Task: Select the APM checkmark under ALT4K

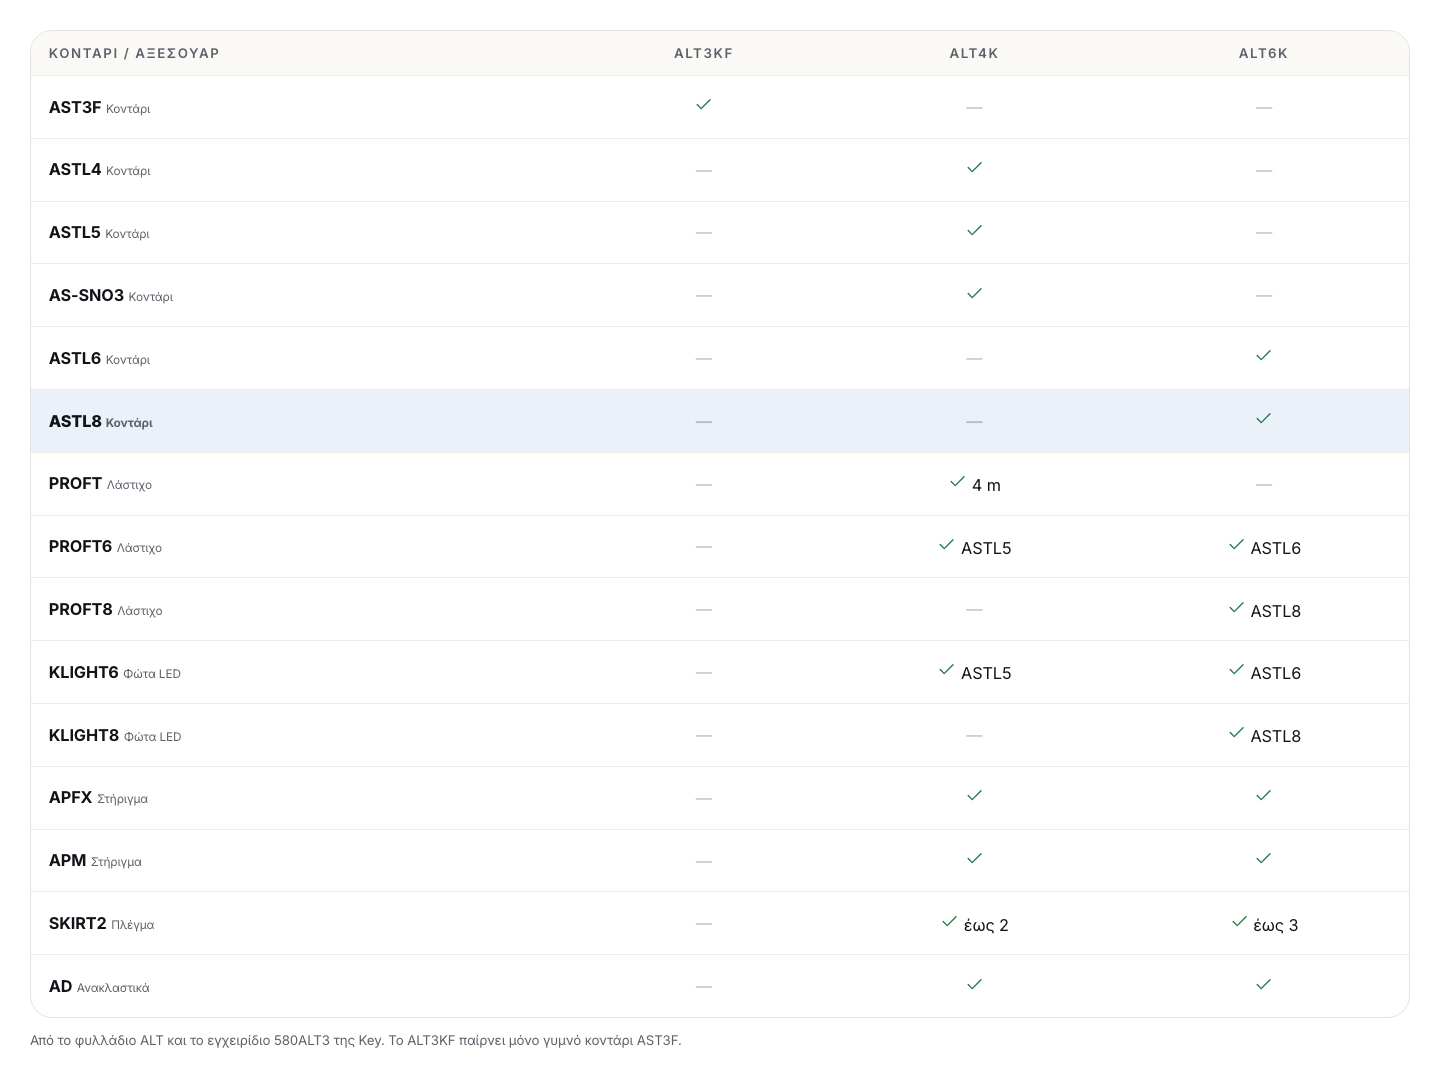Action: pyautogui.click(x=975, y=858)
